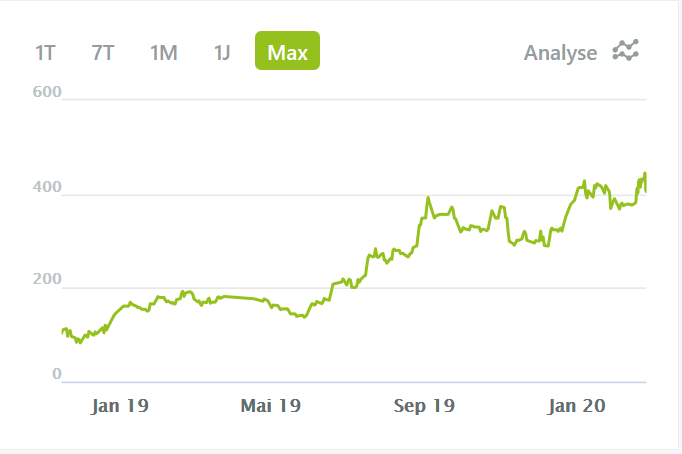Screen dimensions: 682x454
Task: Click the Mai 19 axis label
Action: 271,406
